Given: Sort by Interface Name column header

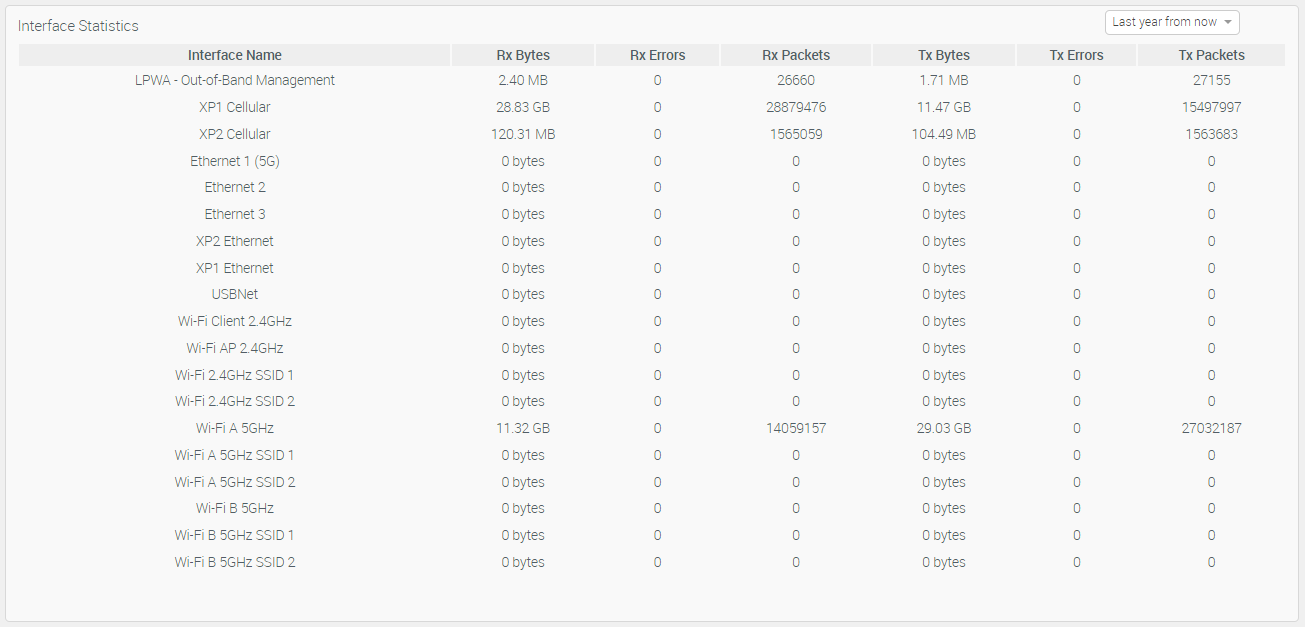Looking at the screenshot, I should 235,55.
